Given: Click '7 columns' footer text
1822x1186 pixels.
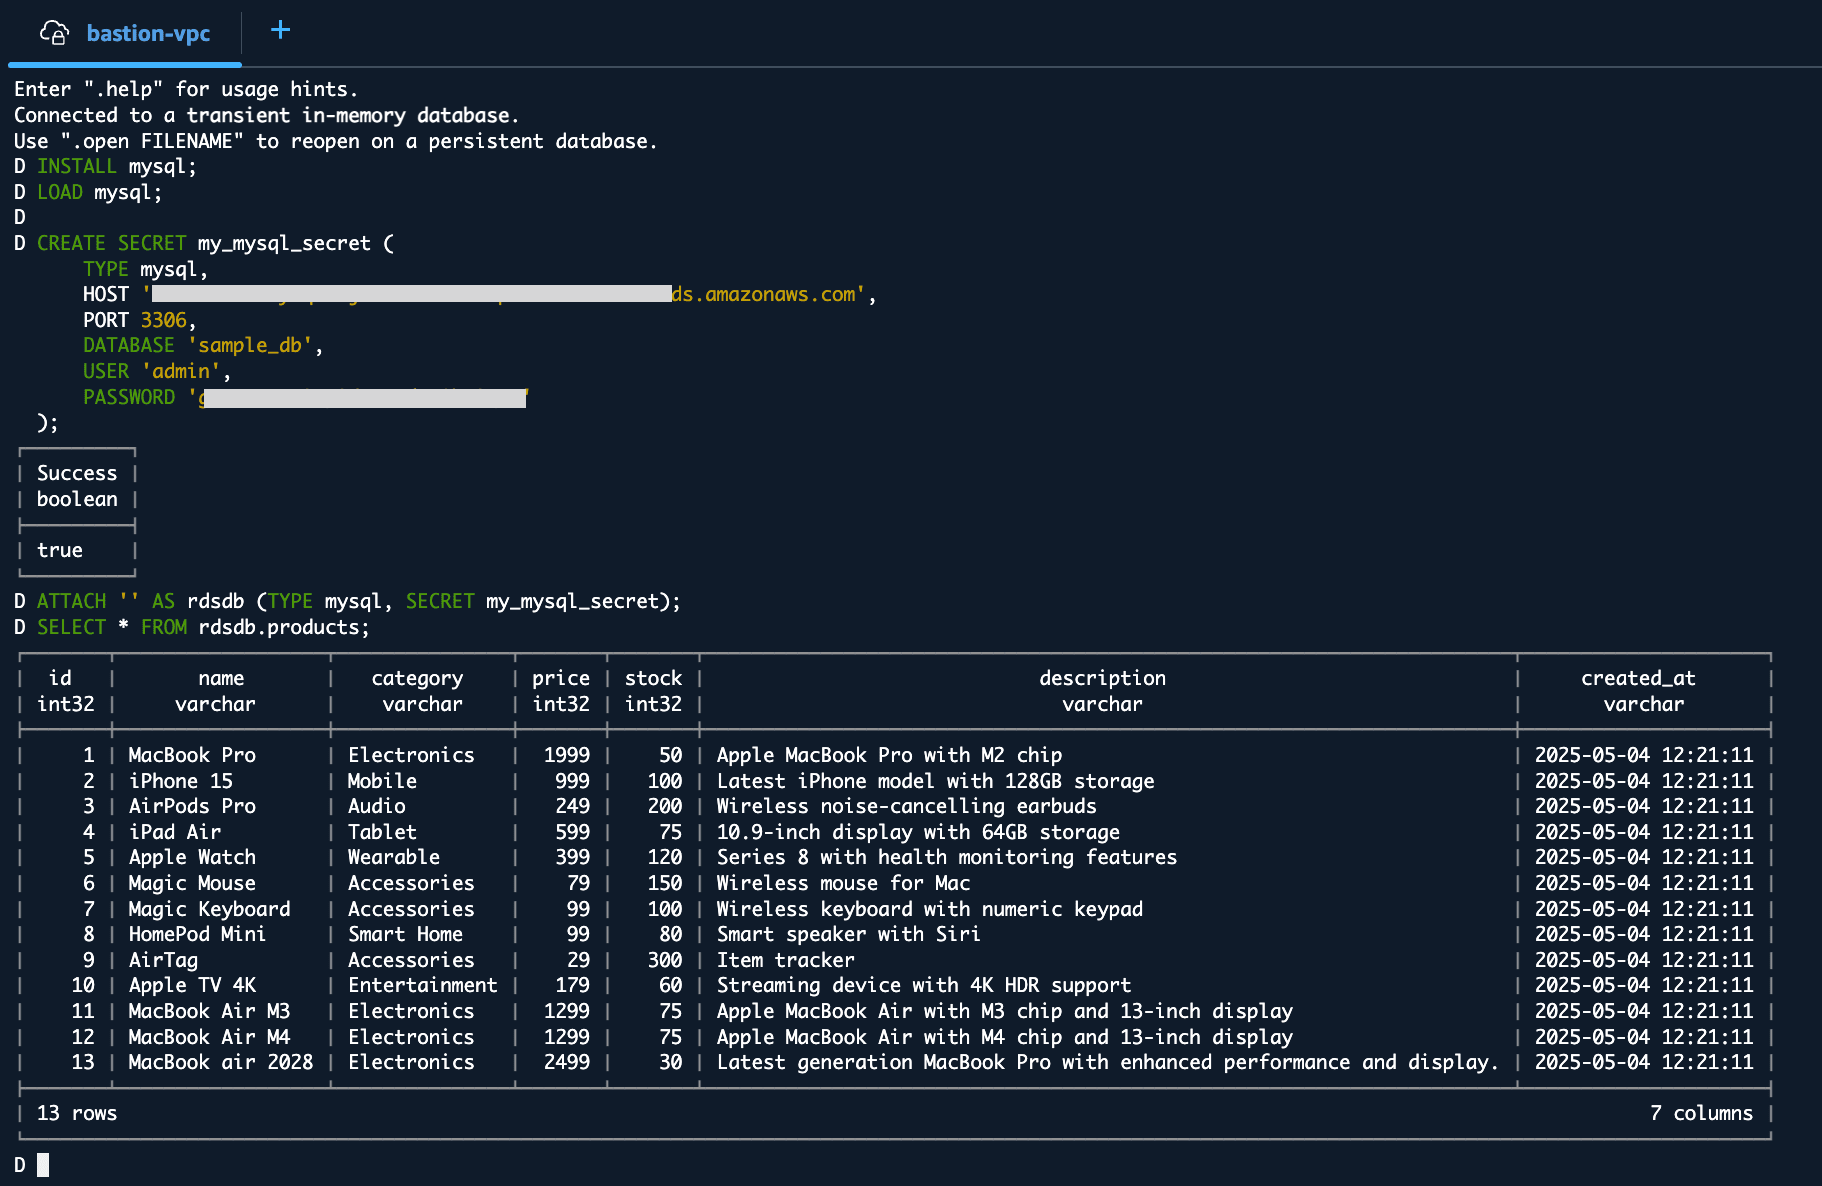Looking at the screenshot, I should [x=1701, y=1113].
